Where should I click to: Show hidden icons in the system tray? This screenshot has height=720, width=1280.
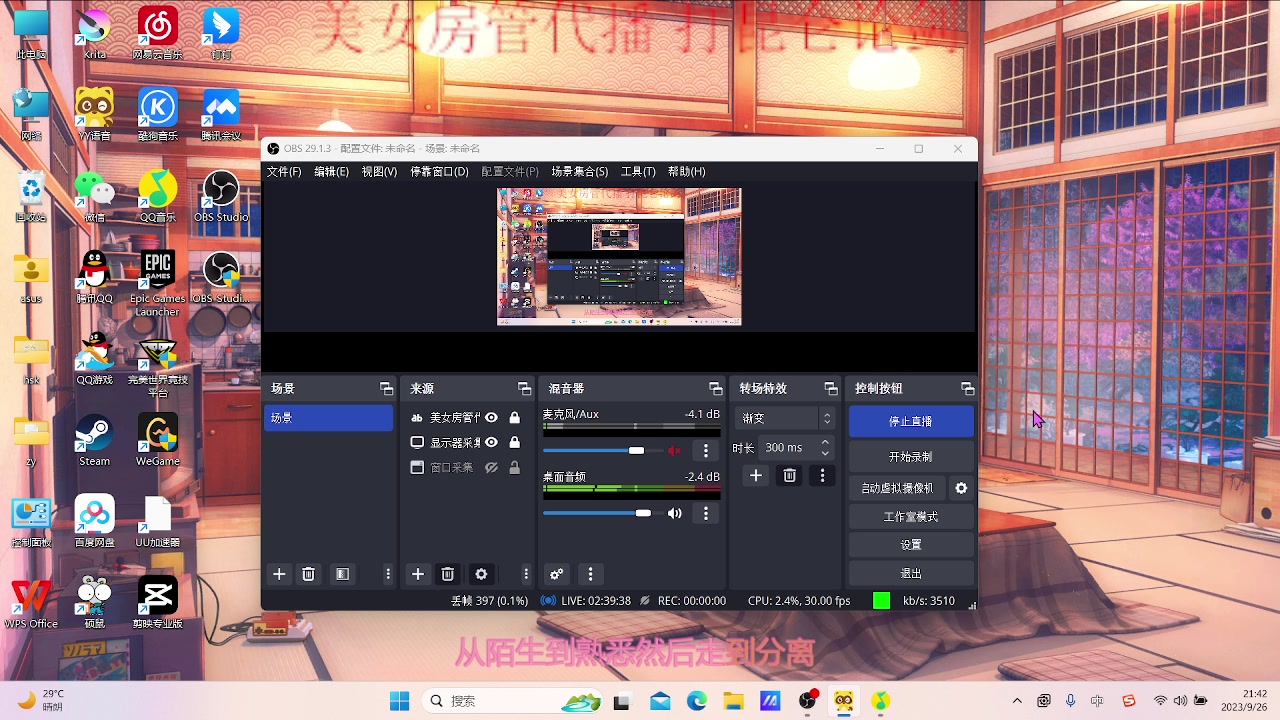click(x=1017, y=701)
